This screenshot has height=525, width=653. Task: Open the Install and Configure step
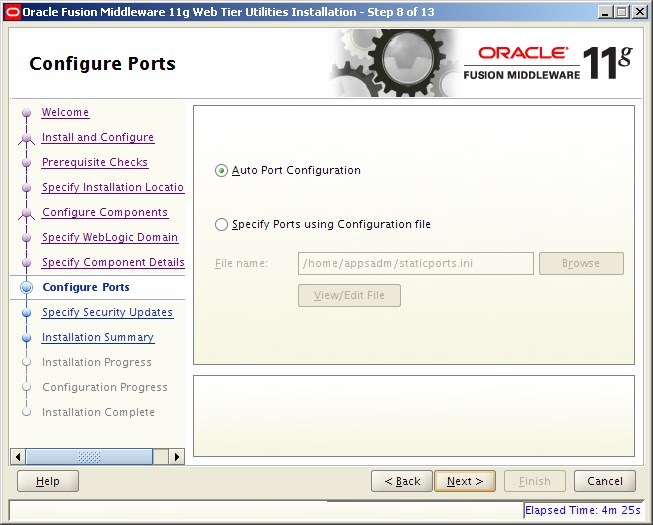pos(98,137)
